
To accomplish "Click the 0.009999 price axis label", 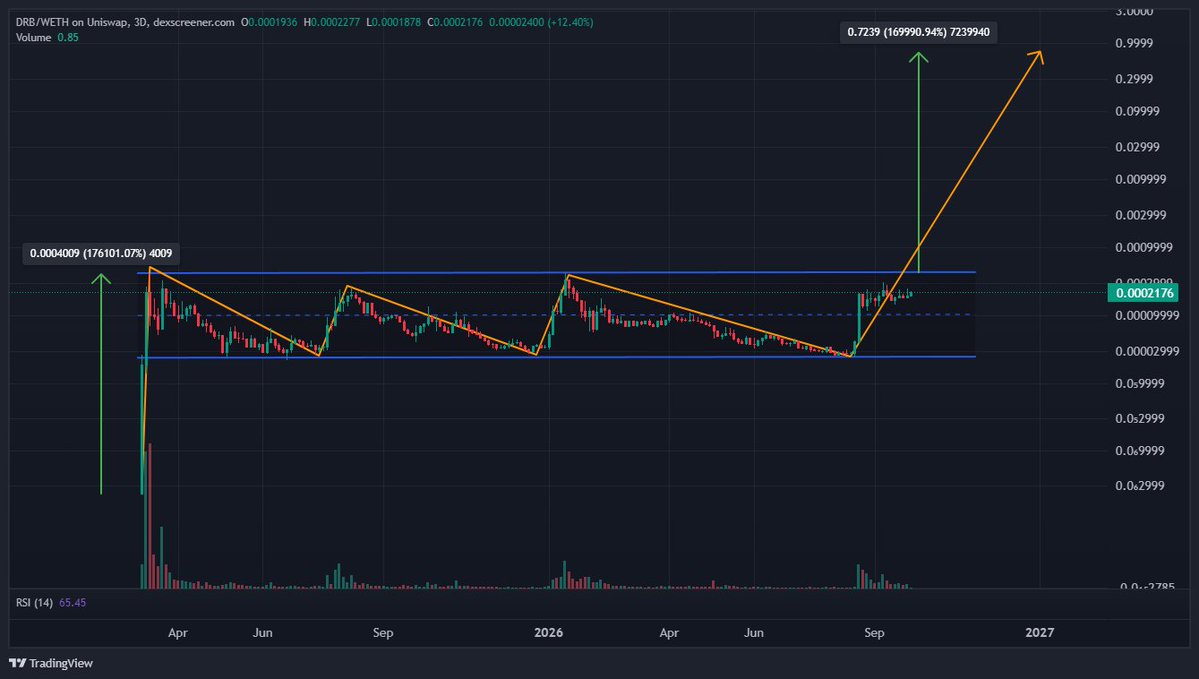I will click(1141, 180).
